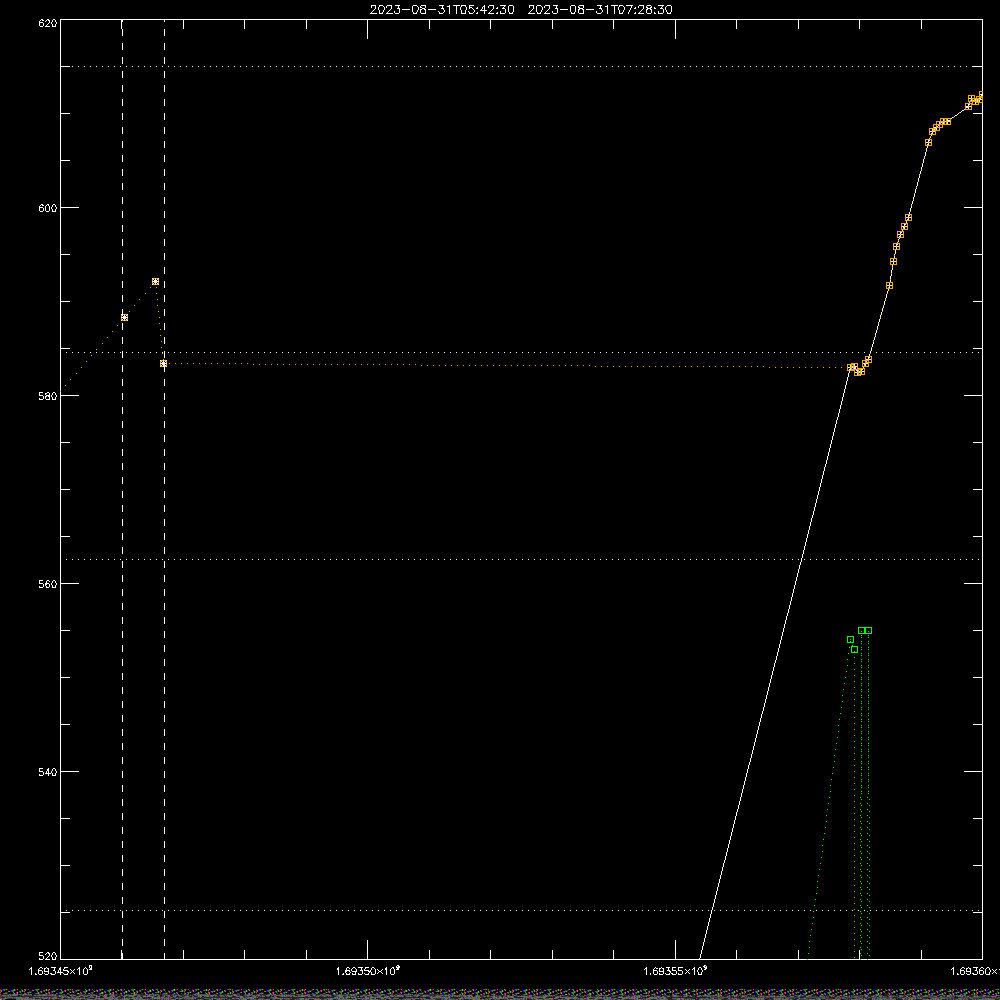
Task: Click the 1.69355×10⁹ x-axis label
Action: [x=675, y=971]
